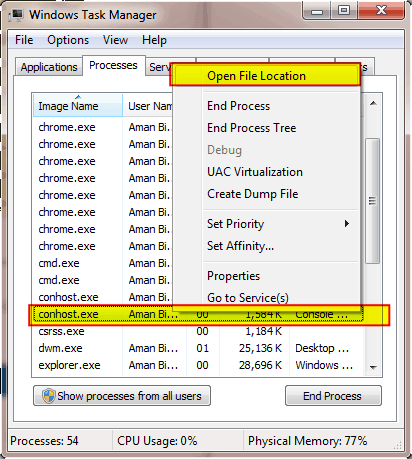412x459 pixels.
Task: Close the Windows Task Manager window
Action: tap(381, 11)
